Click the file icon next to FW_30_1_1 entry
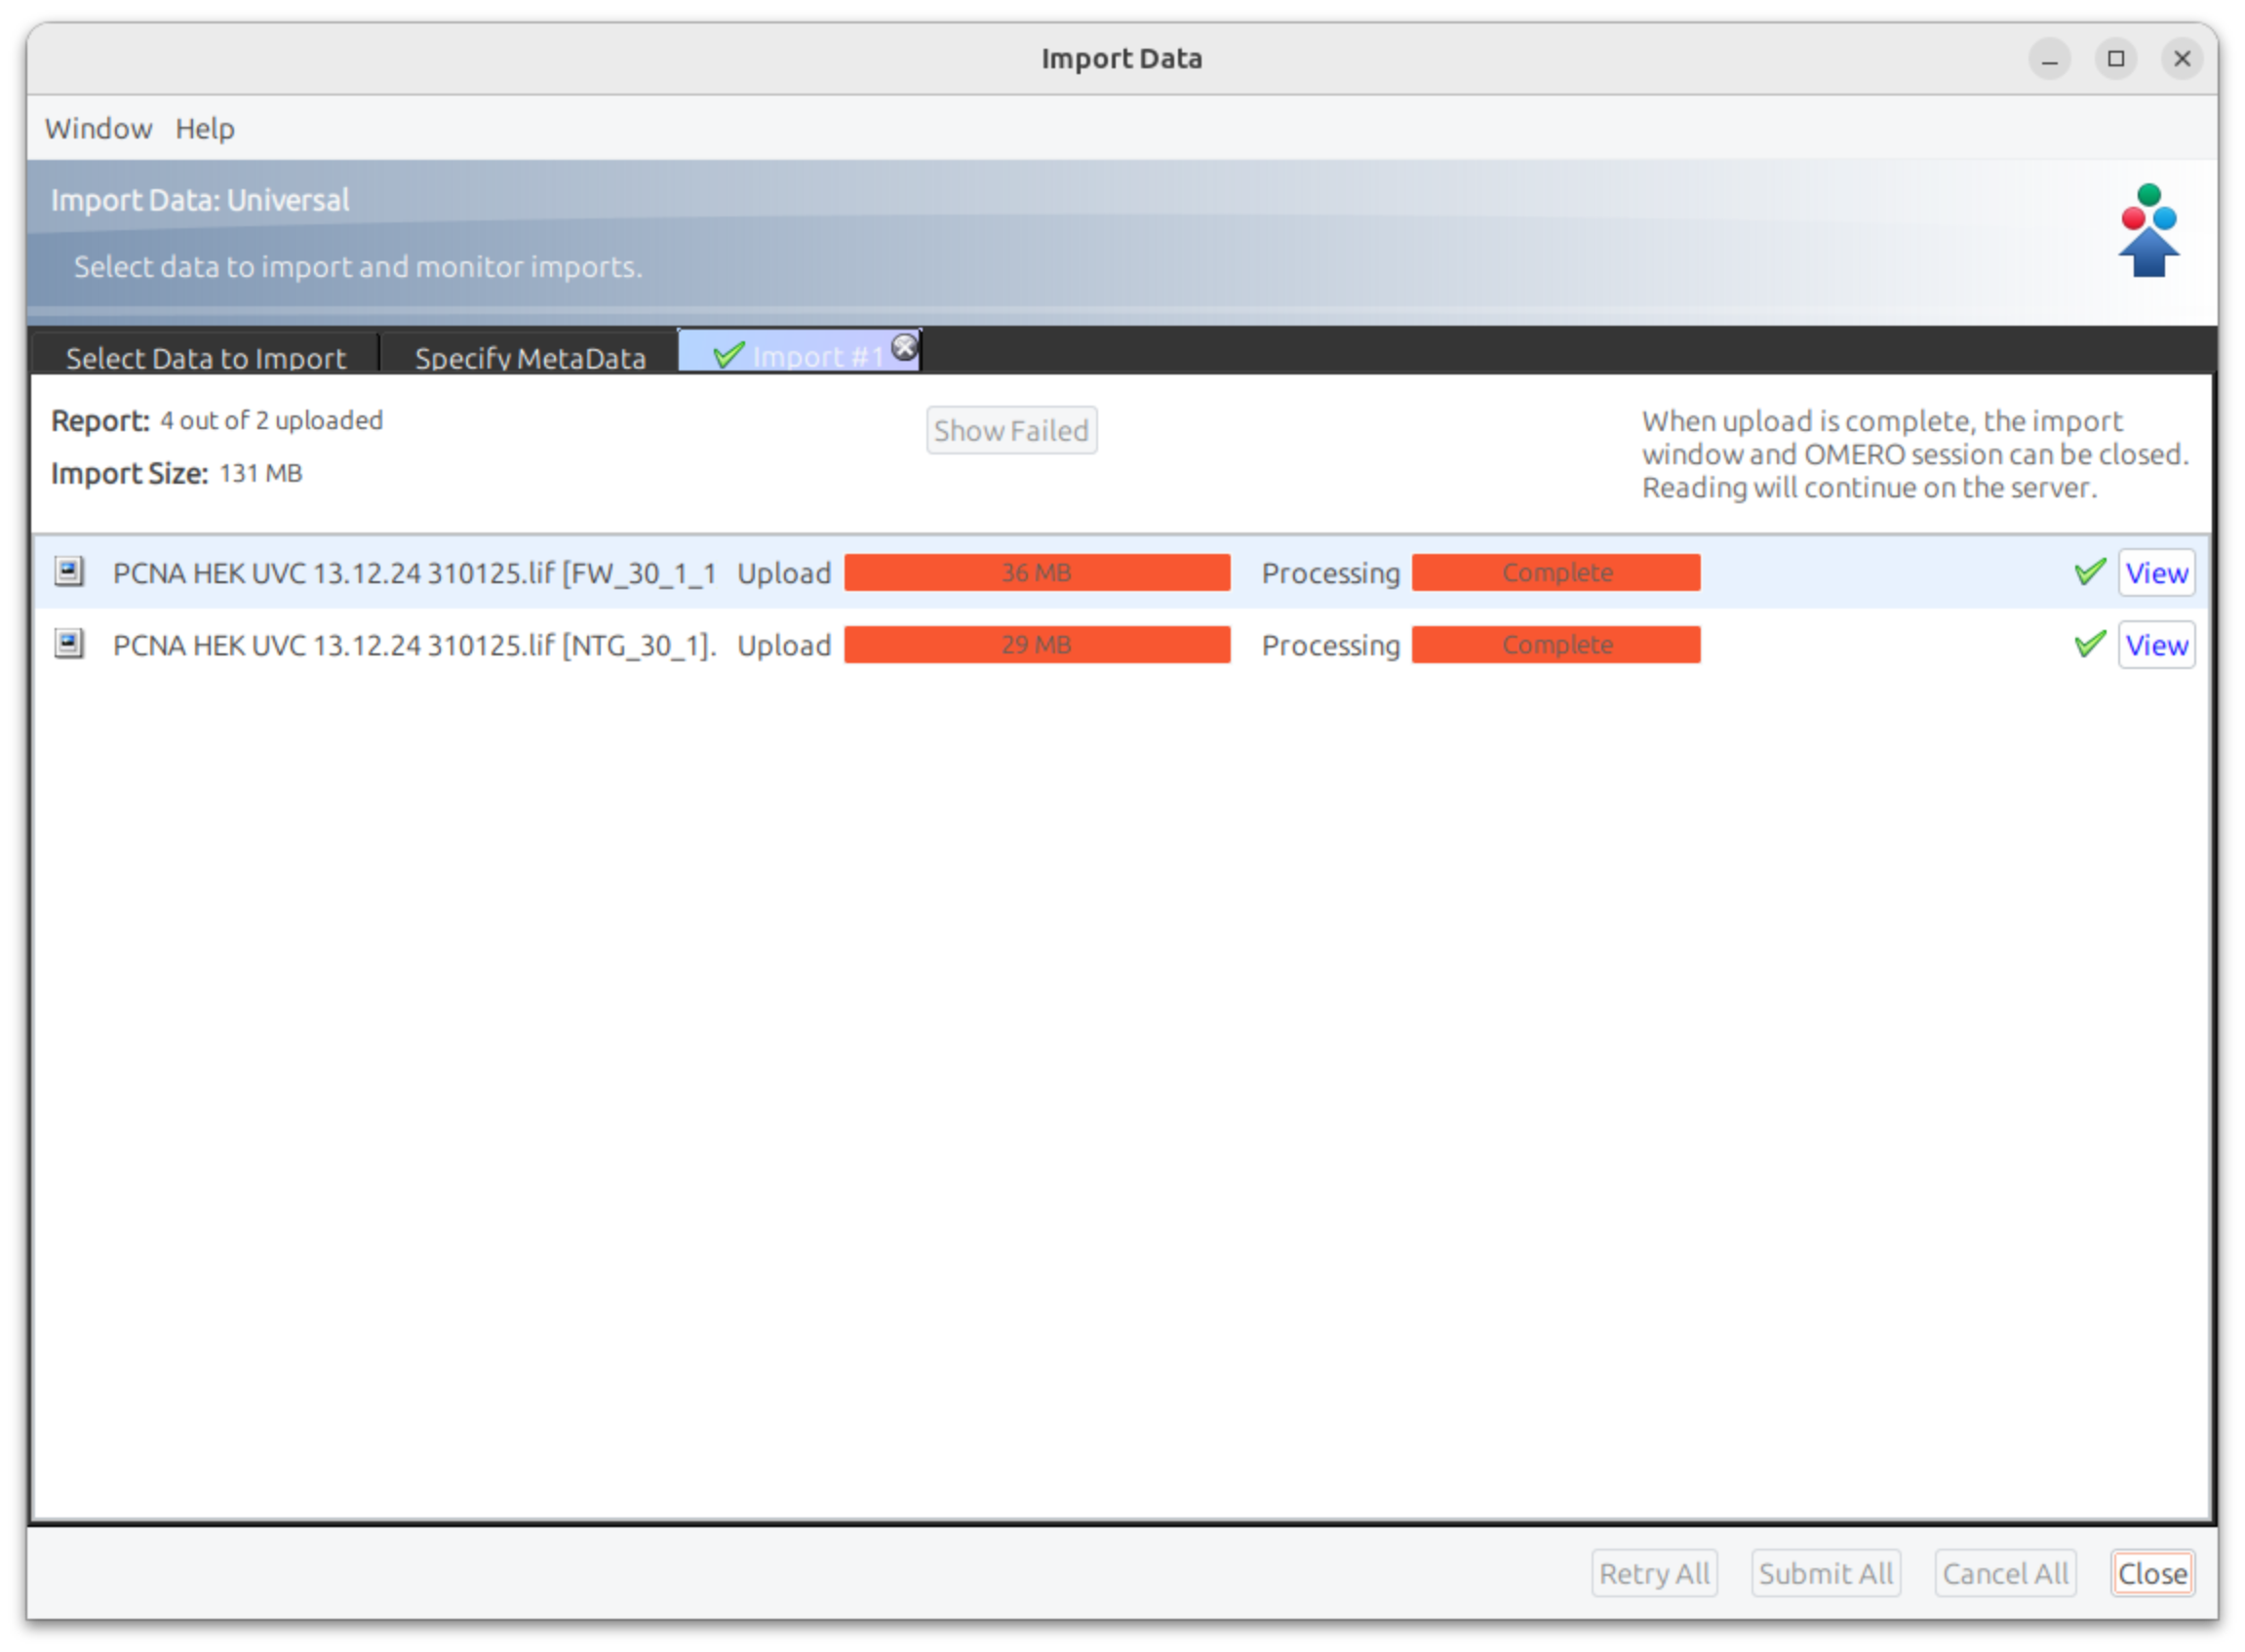 [x=69, y=572]
